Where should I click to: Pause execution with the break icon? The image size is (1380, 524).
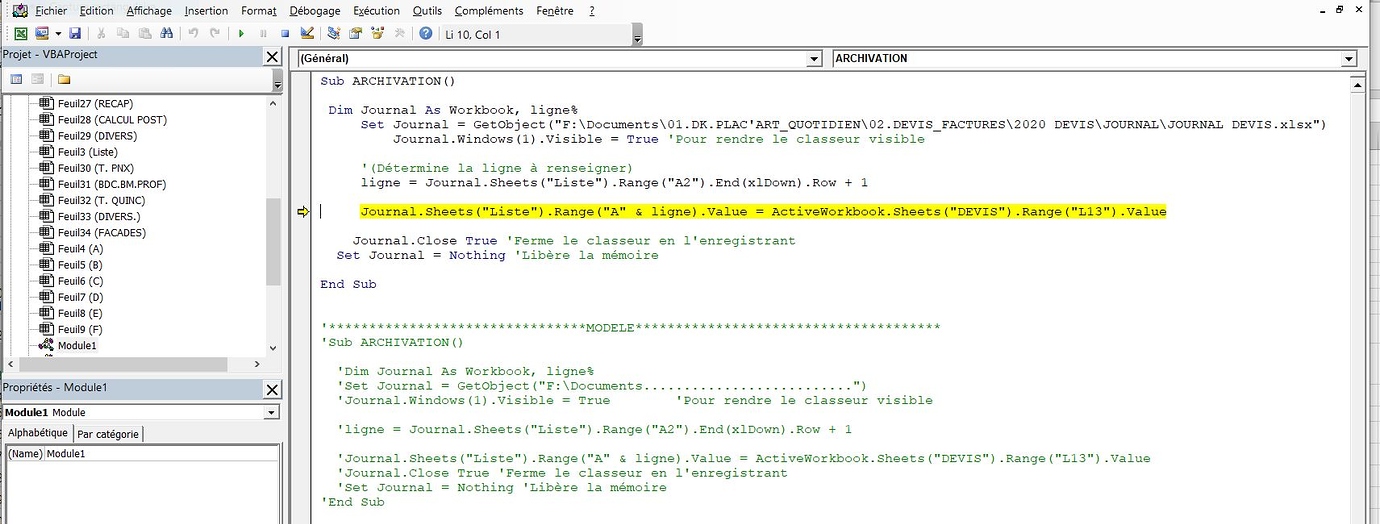[x=263, y=34]
